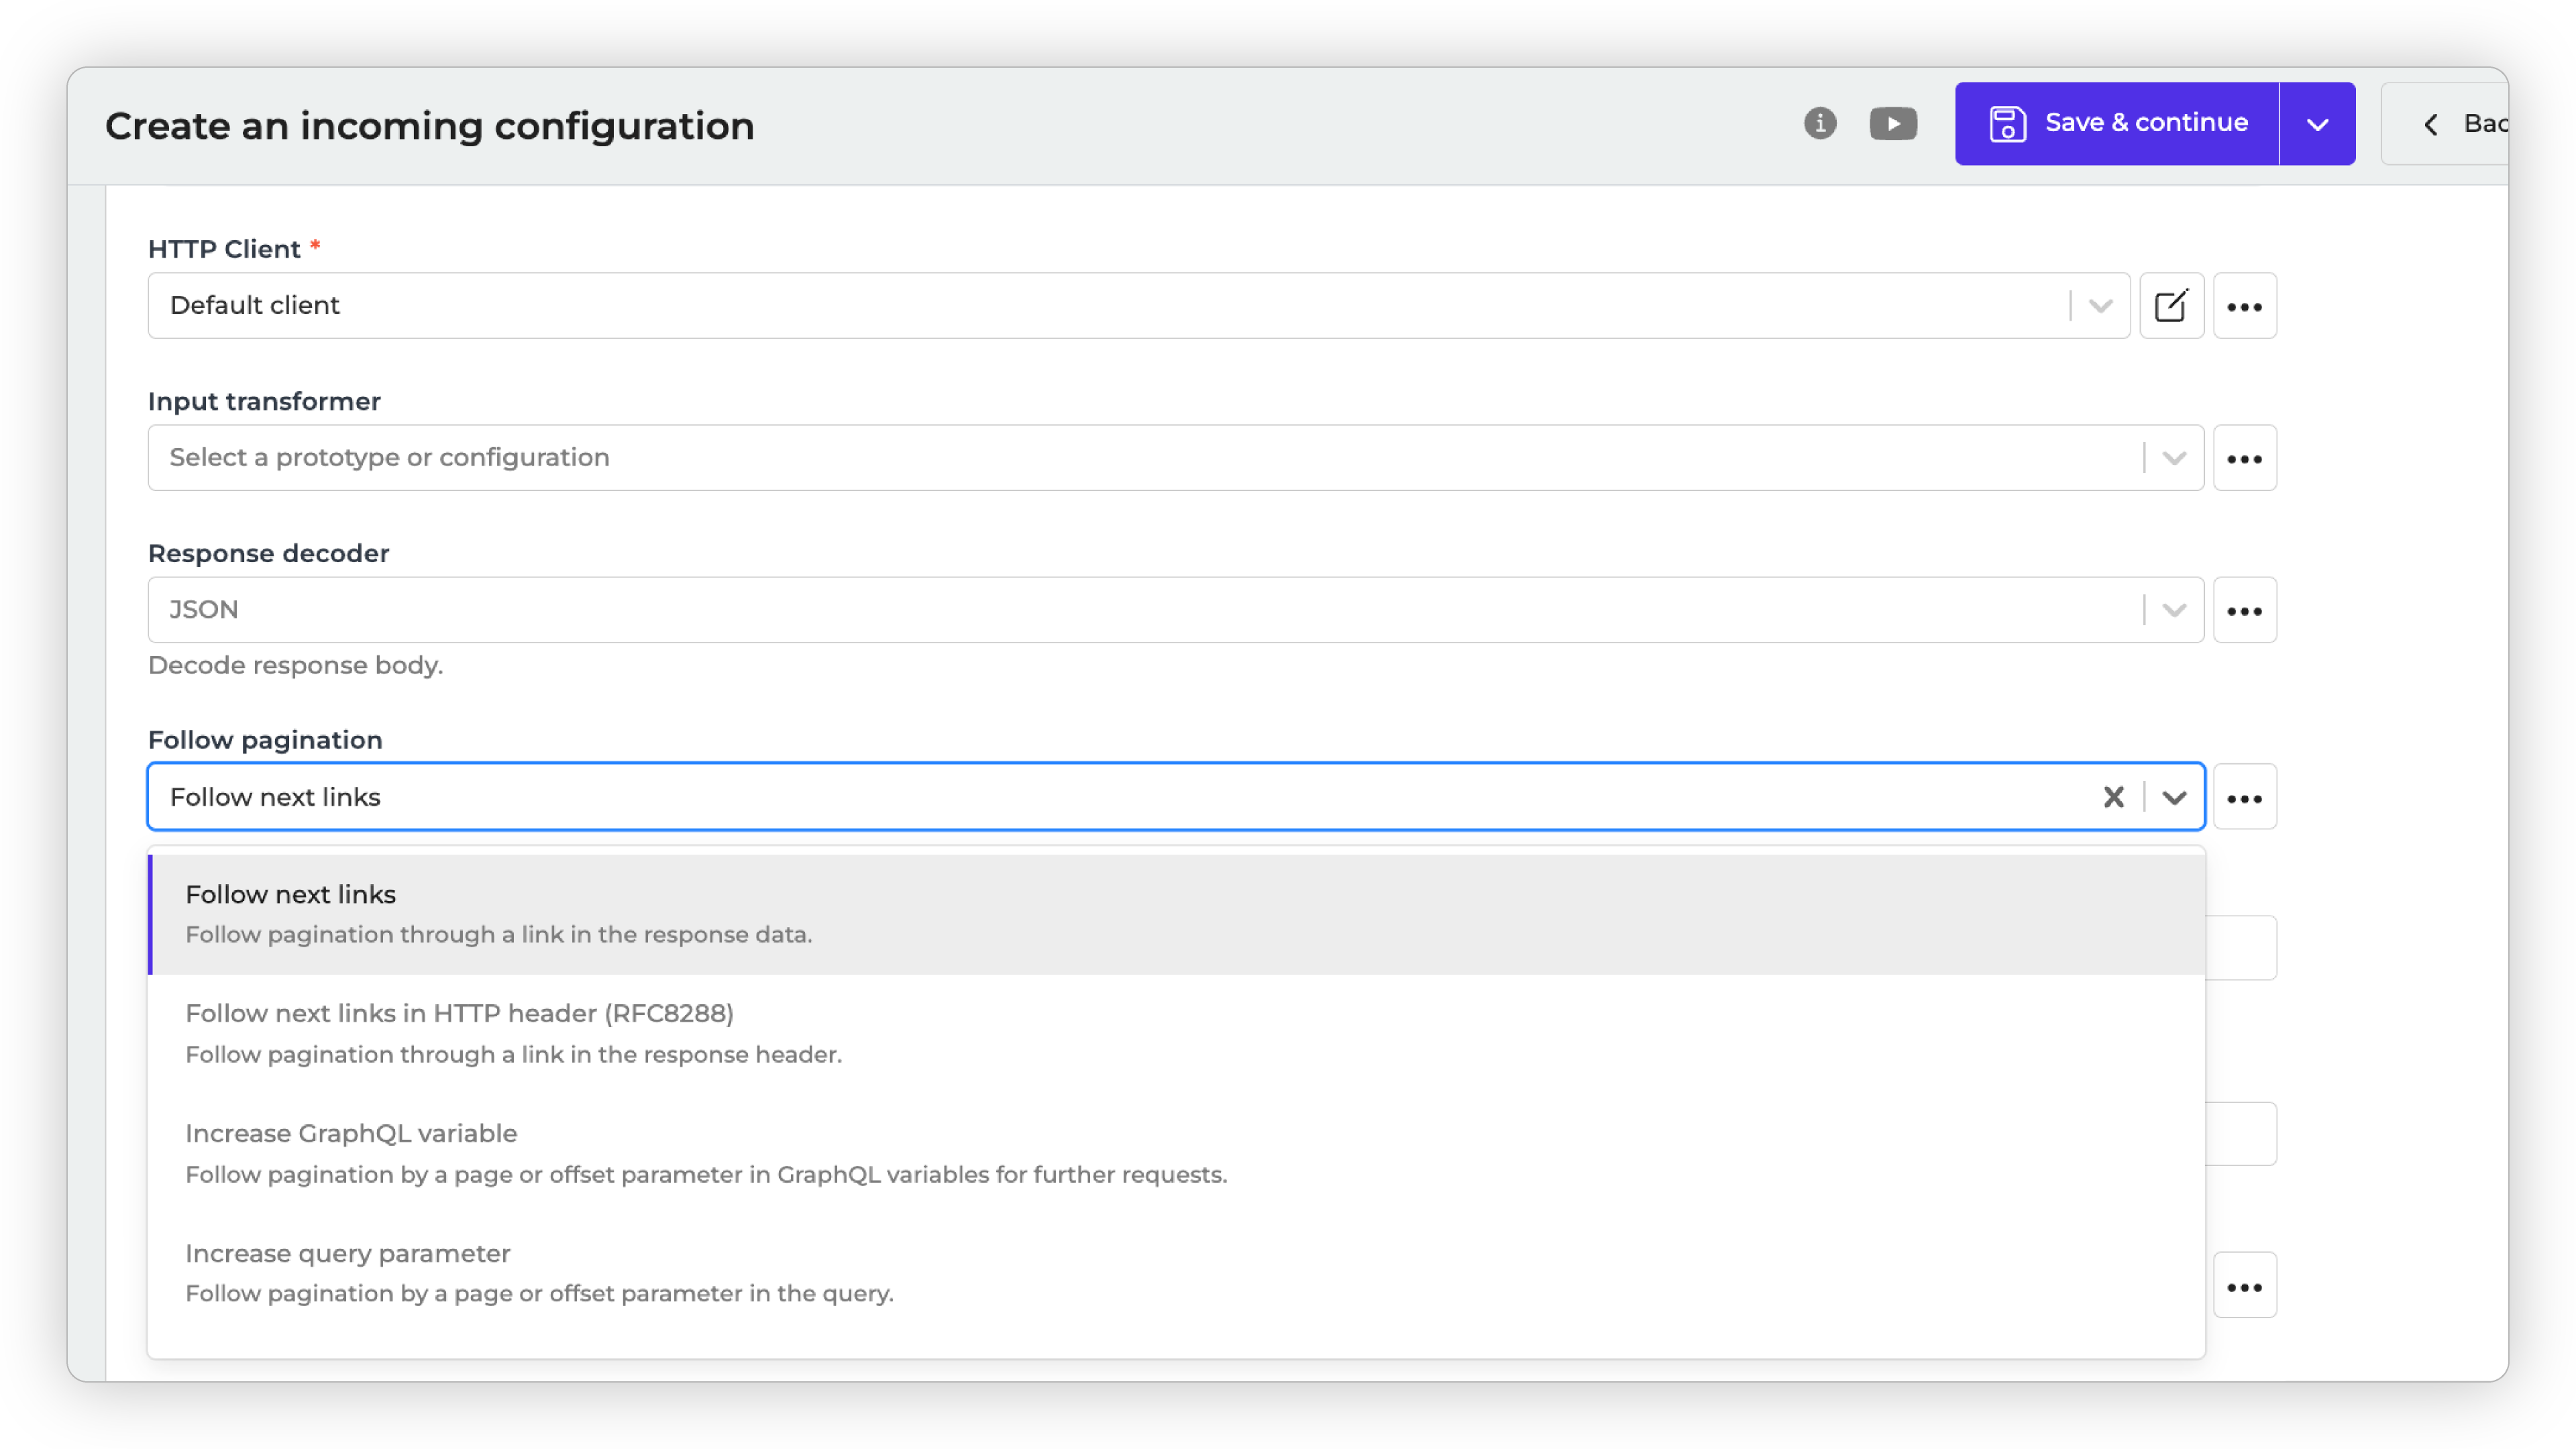Viewport: 2576px width, 1449px height.
Task: Click the bottom-right three-dots options button
Action: tap(2244, 1286)
